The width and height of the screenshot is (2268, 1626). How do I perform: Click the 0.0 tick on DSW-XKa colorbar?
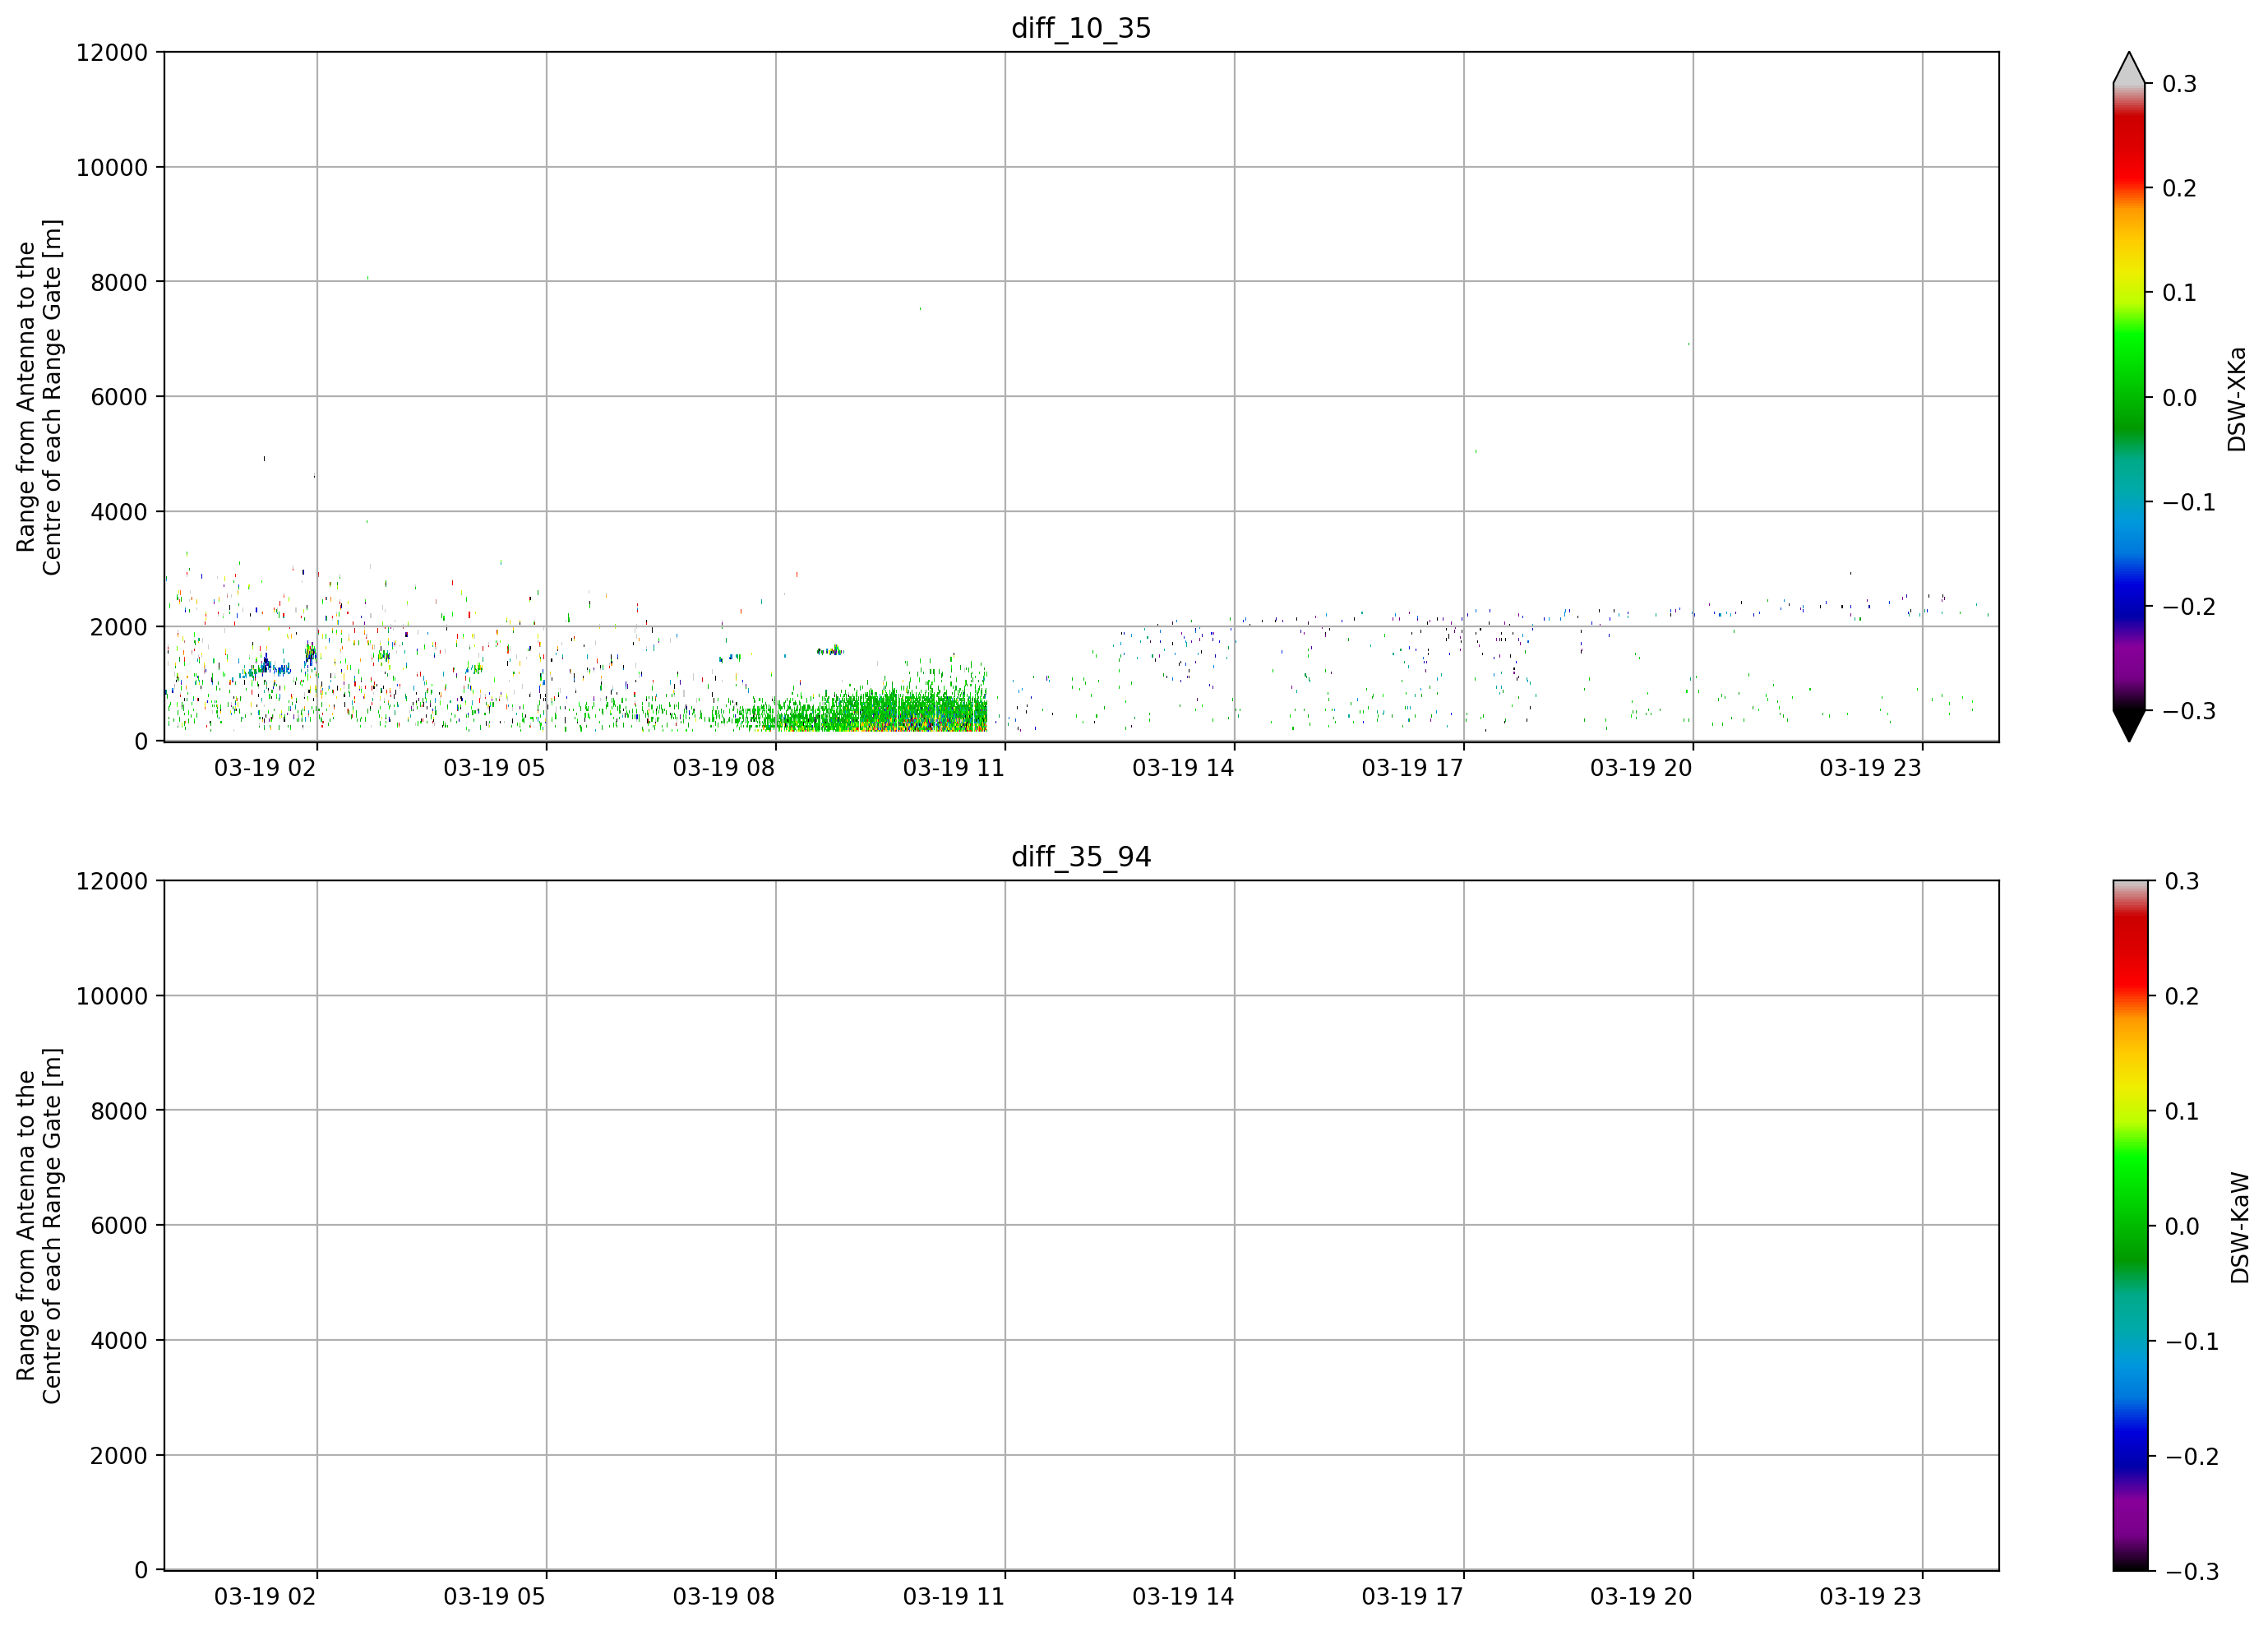[x=2180, y=398]
